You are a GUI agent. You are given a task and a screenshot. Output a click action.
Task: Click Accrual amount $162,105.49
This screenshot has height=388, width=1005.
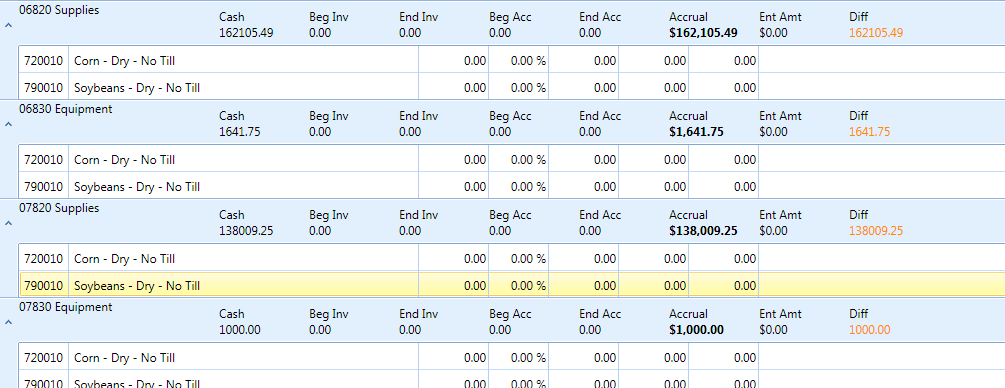pos(703,33)
